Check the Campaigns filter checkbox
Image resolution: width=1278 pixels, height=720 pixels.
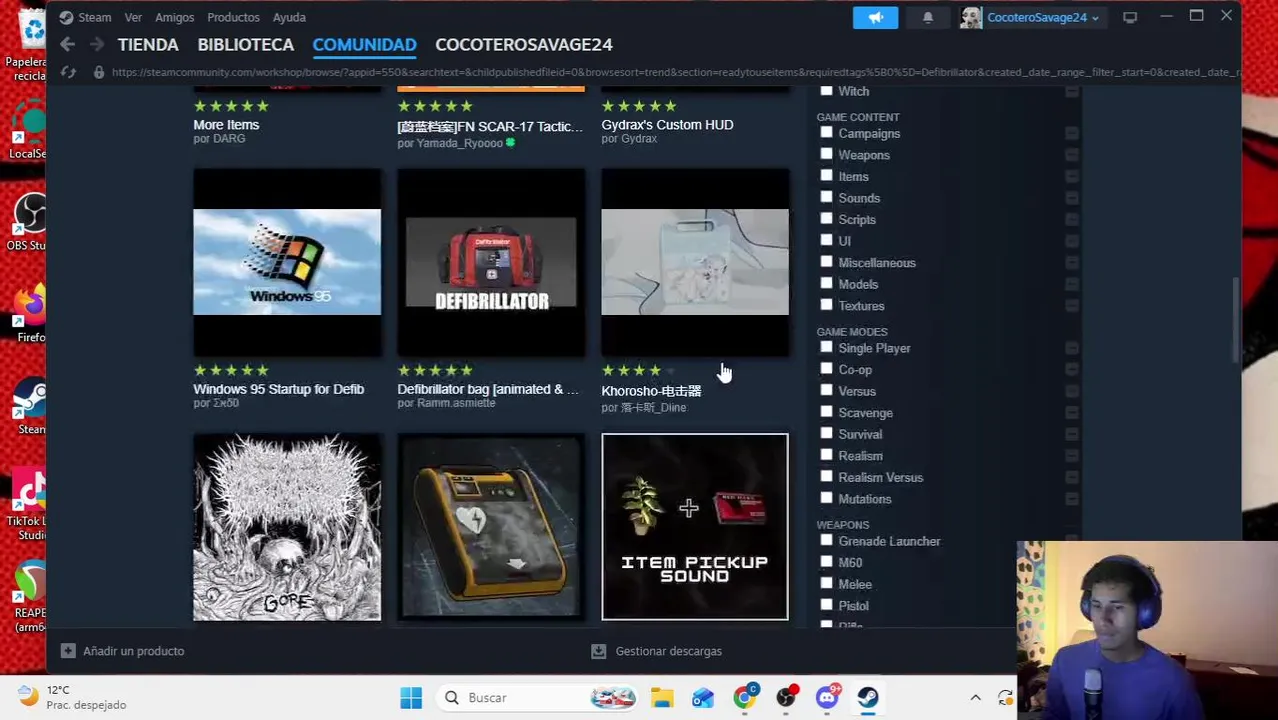(826, 132)
